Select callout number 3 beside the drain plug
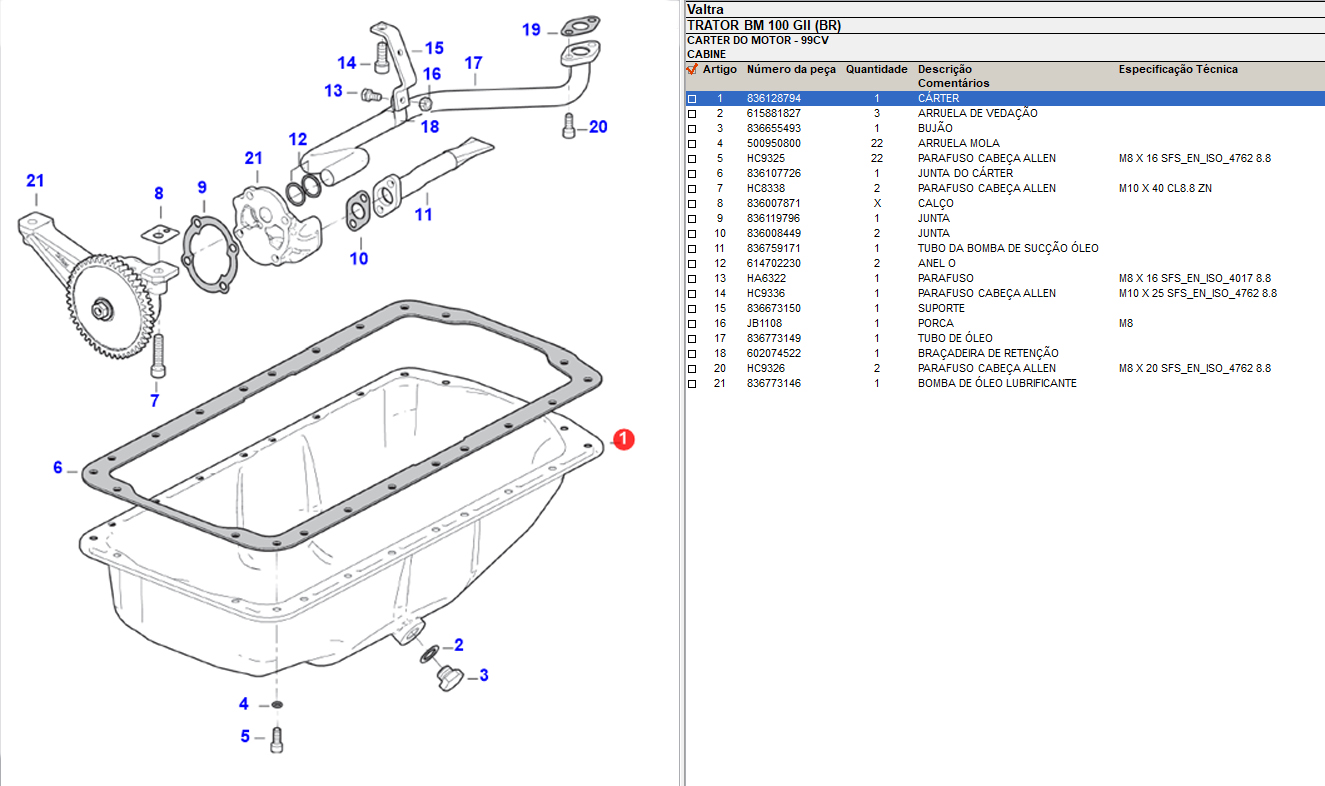 click(484, 676)
